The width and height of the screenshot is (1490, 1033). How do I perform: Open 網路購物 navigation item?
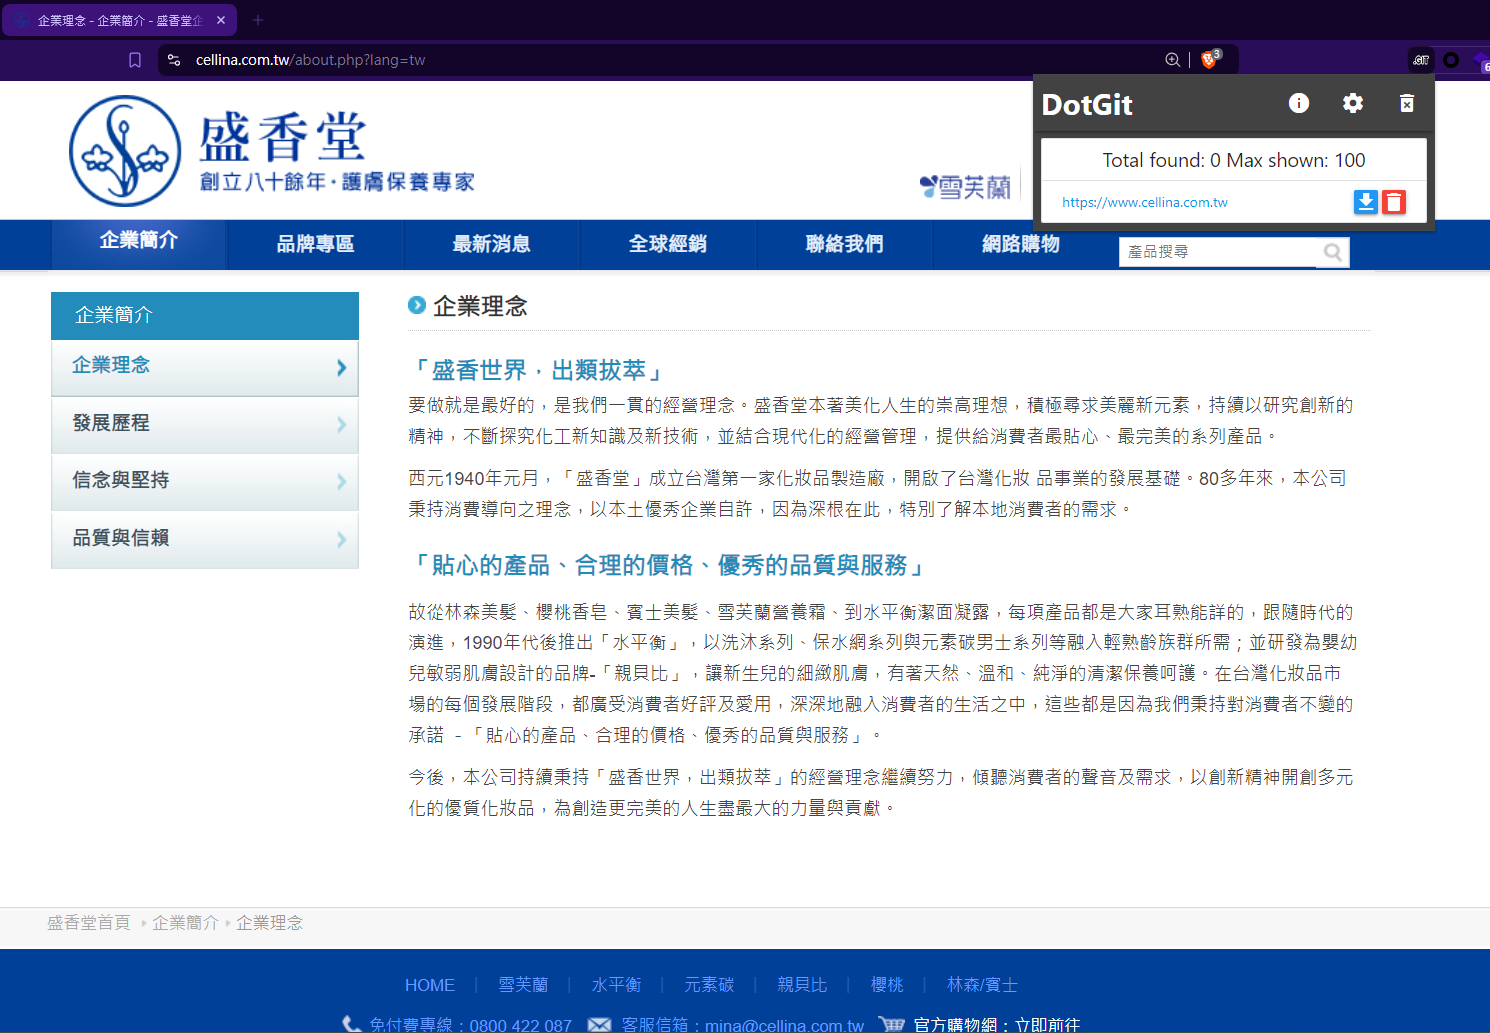pos(1021,244)
